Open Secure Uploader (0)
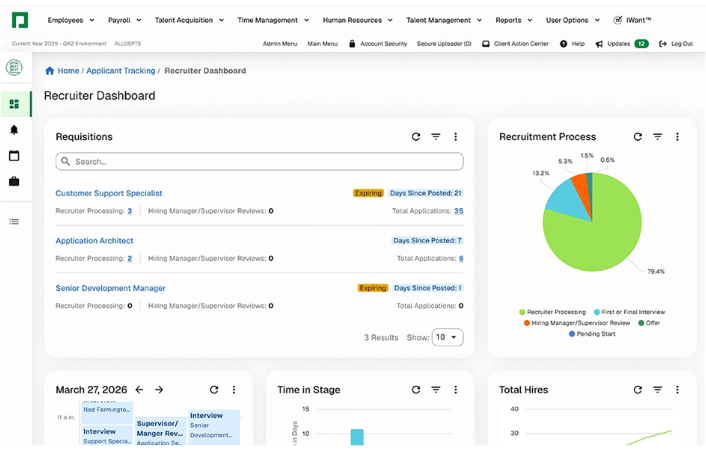Screen dimensions: 706x465 pyautogui.click(x=444, y=44)
